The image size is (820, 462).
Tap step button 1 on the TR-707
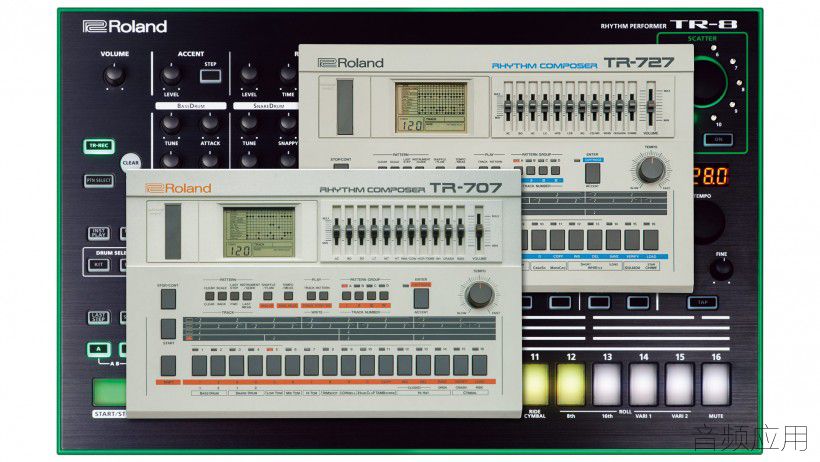[199, 365]
